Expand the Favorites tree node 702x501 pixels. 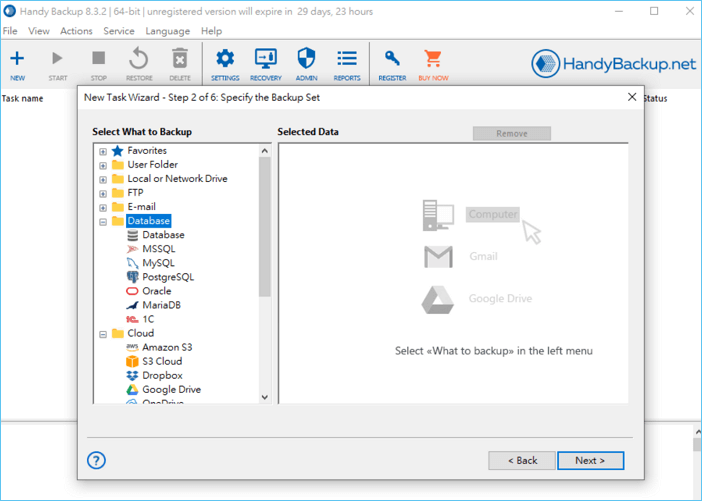[x=103, y=151]
